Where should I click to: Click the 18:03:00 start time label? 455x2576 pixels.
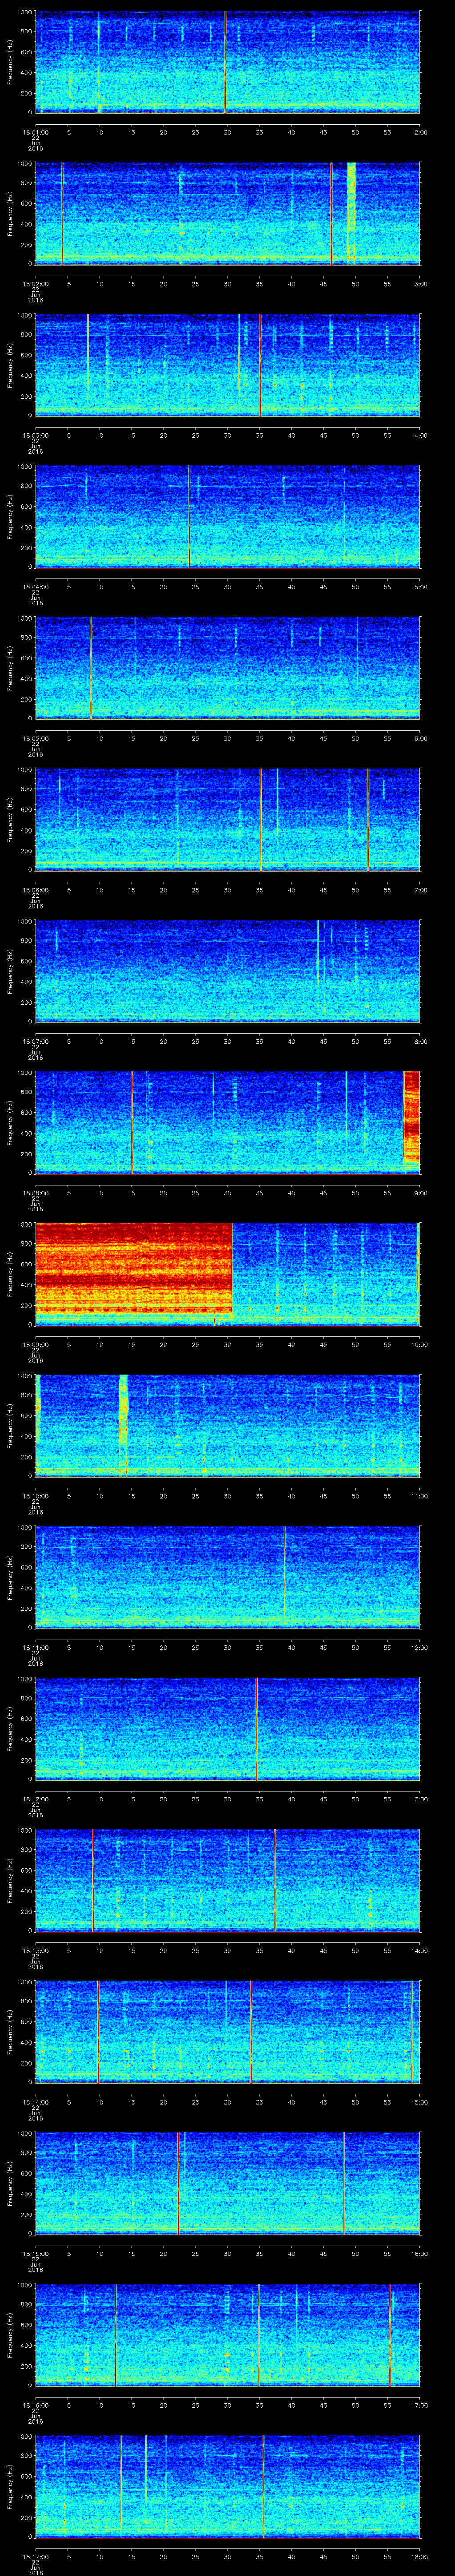coord(35,435)
